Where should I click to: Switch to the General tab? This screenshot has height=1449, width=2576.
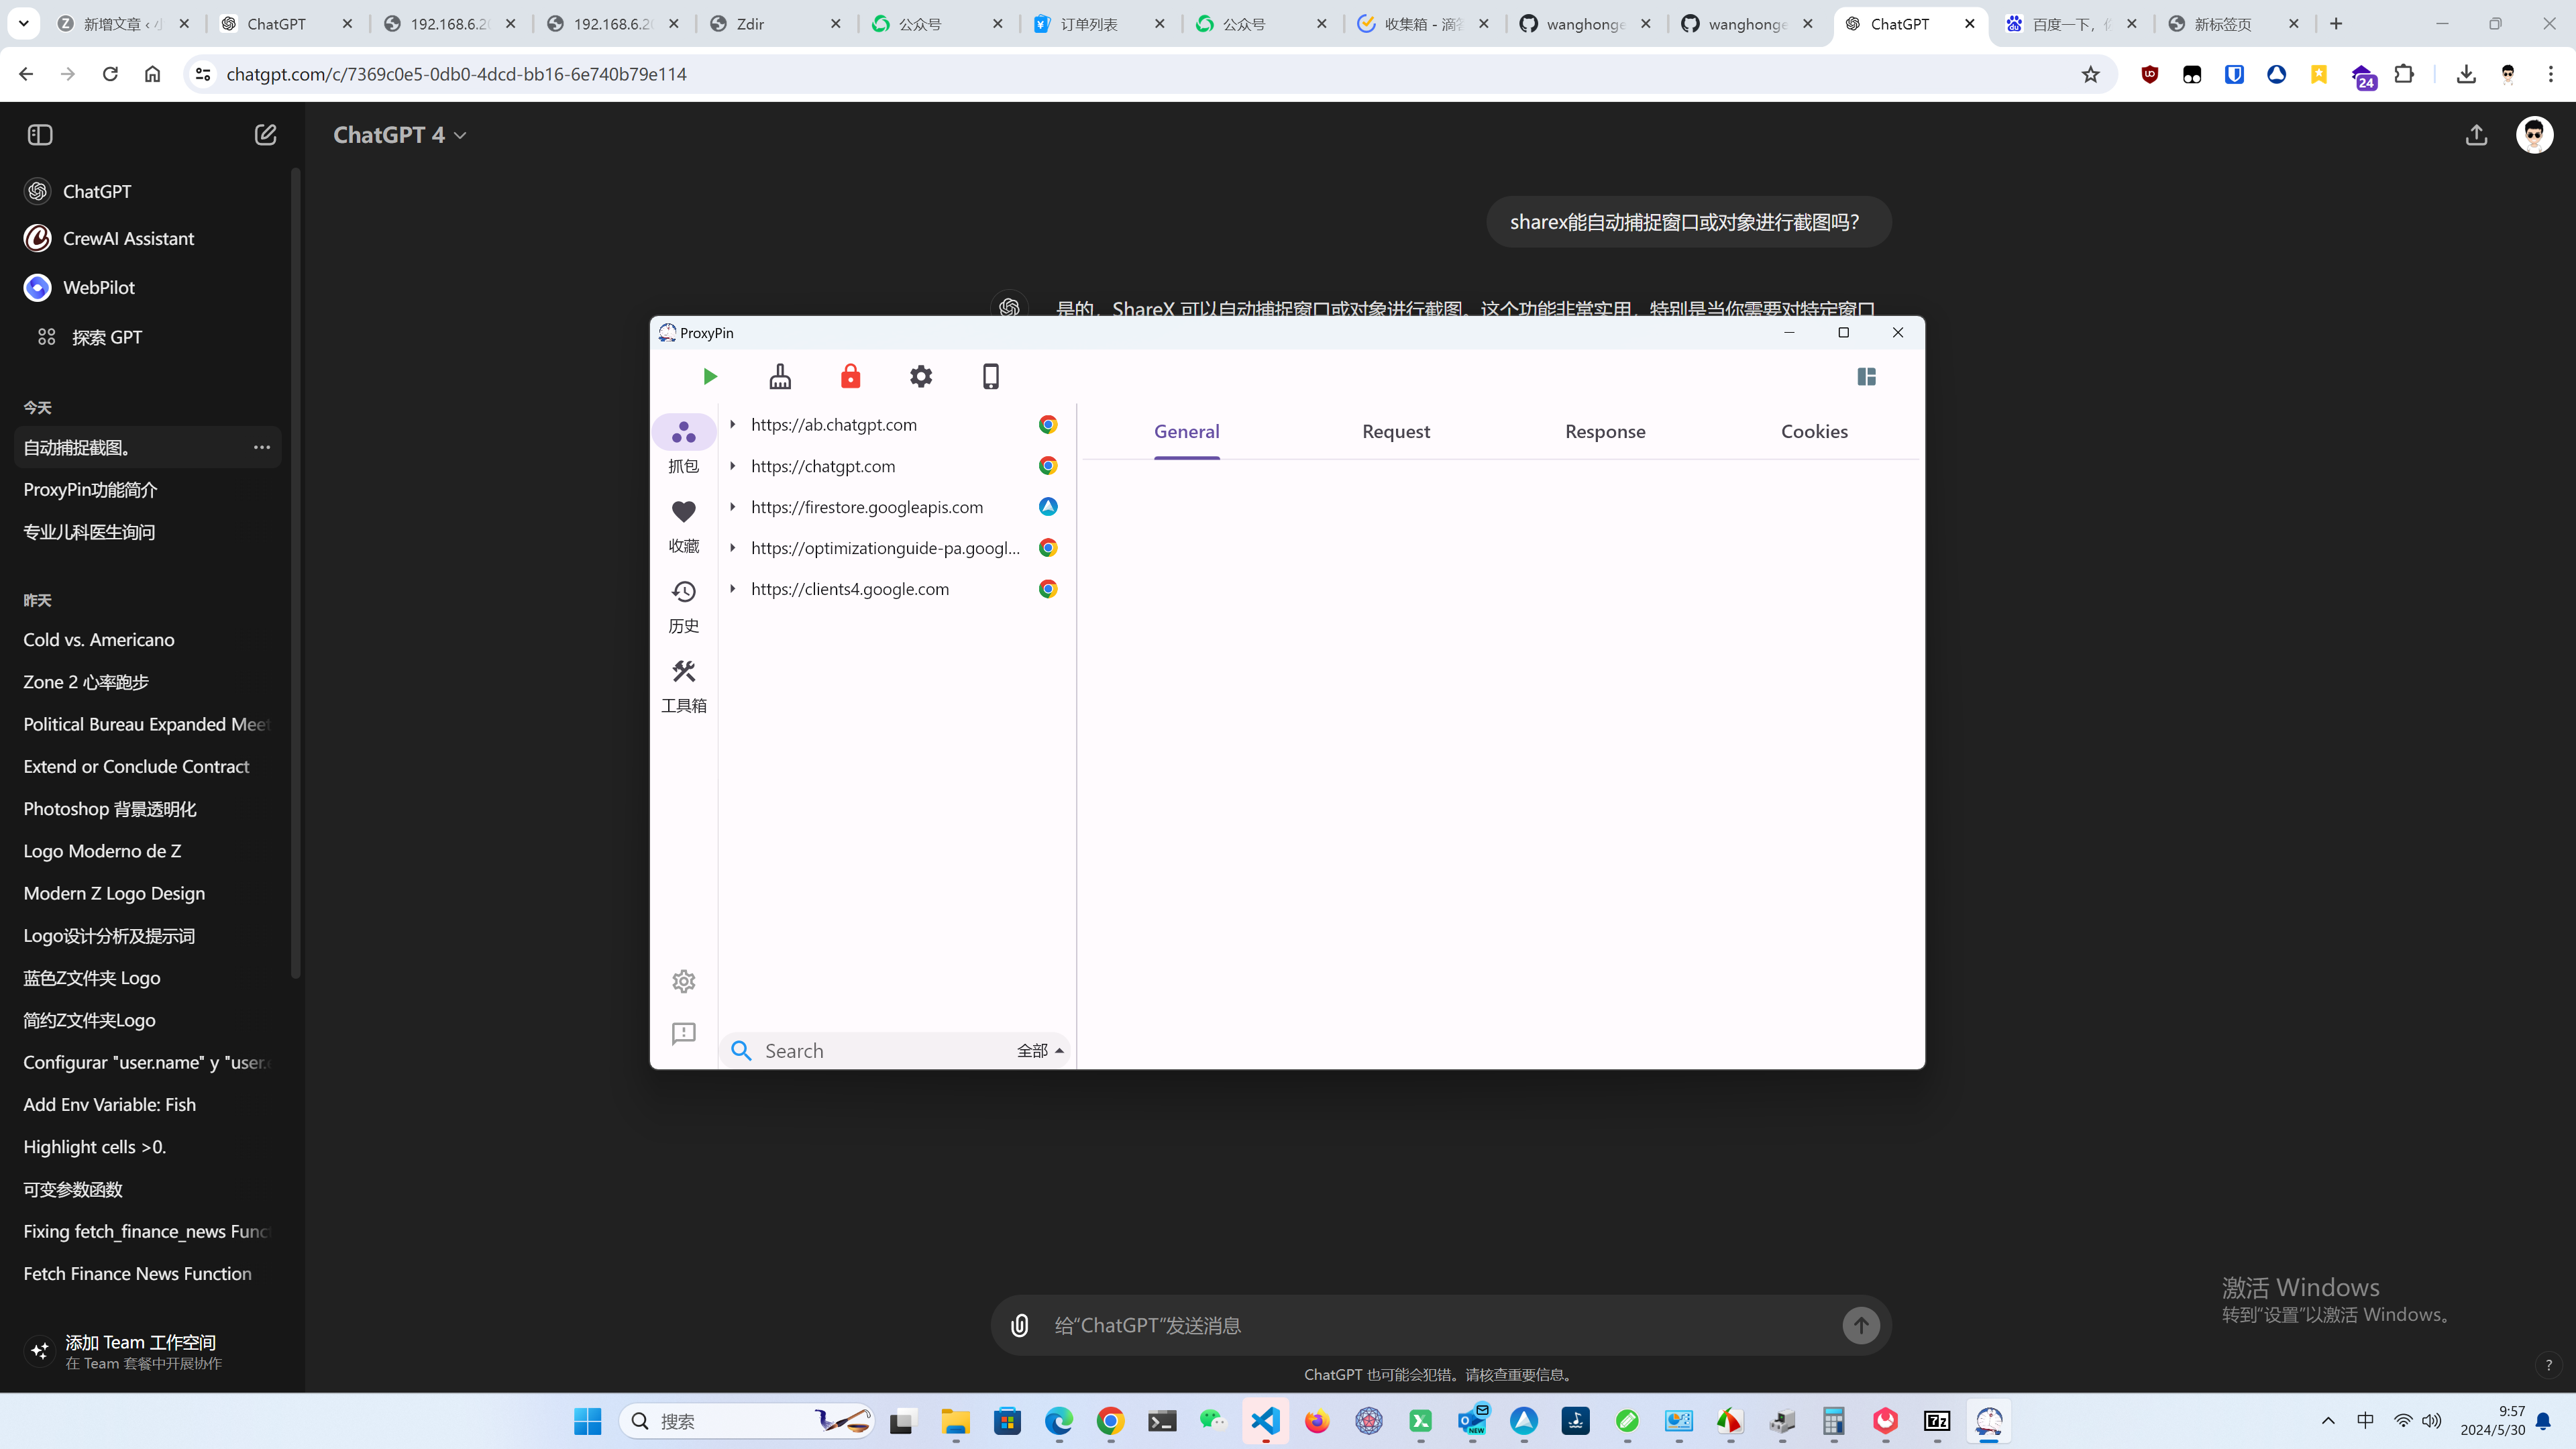1187,432
